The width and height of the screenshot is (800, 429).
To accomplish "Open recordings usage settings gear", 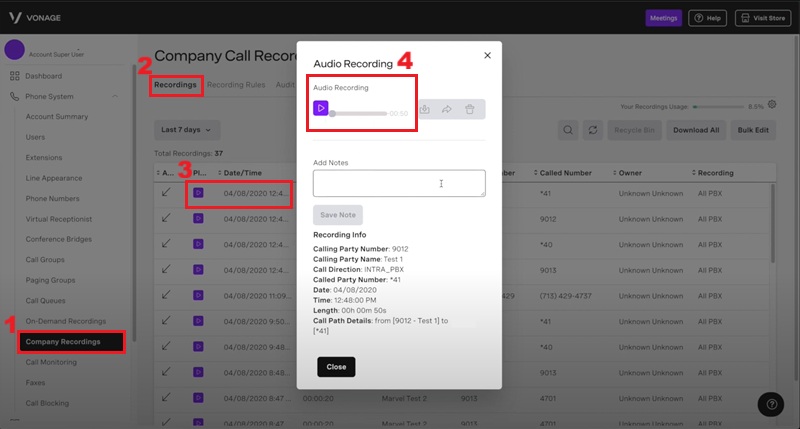I will tap(772, 104).
